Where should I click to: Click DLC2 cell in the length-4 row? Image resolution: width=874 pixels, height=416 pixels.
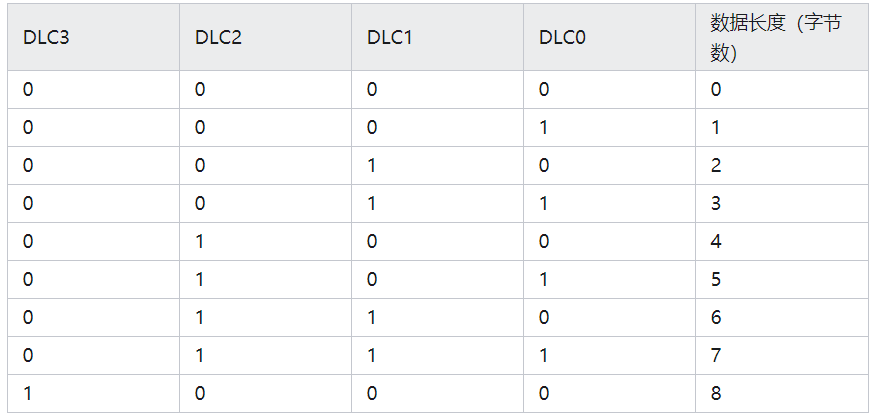tap(200, 241)
